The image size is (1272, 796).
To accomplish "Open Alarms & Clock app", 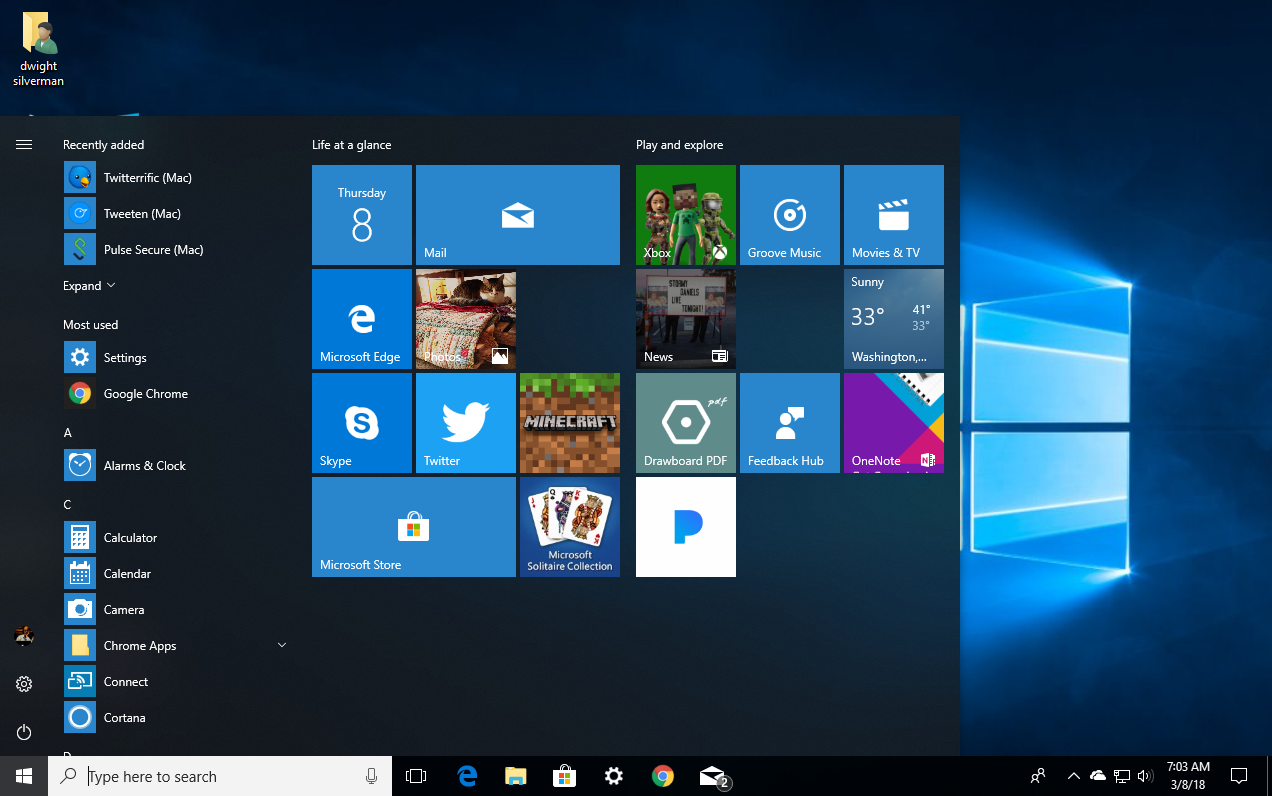I will click(176, 466).
